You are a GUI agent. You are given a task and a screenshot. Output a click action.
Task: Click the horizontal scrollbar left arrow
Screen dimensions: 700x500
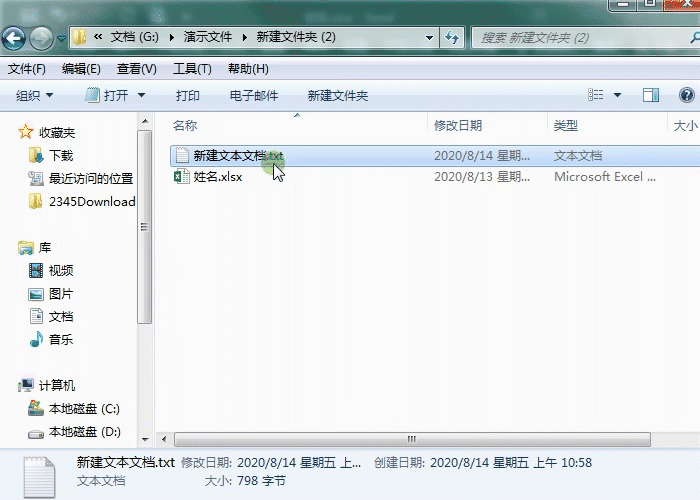[x=164, y=440]
